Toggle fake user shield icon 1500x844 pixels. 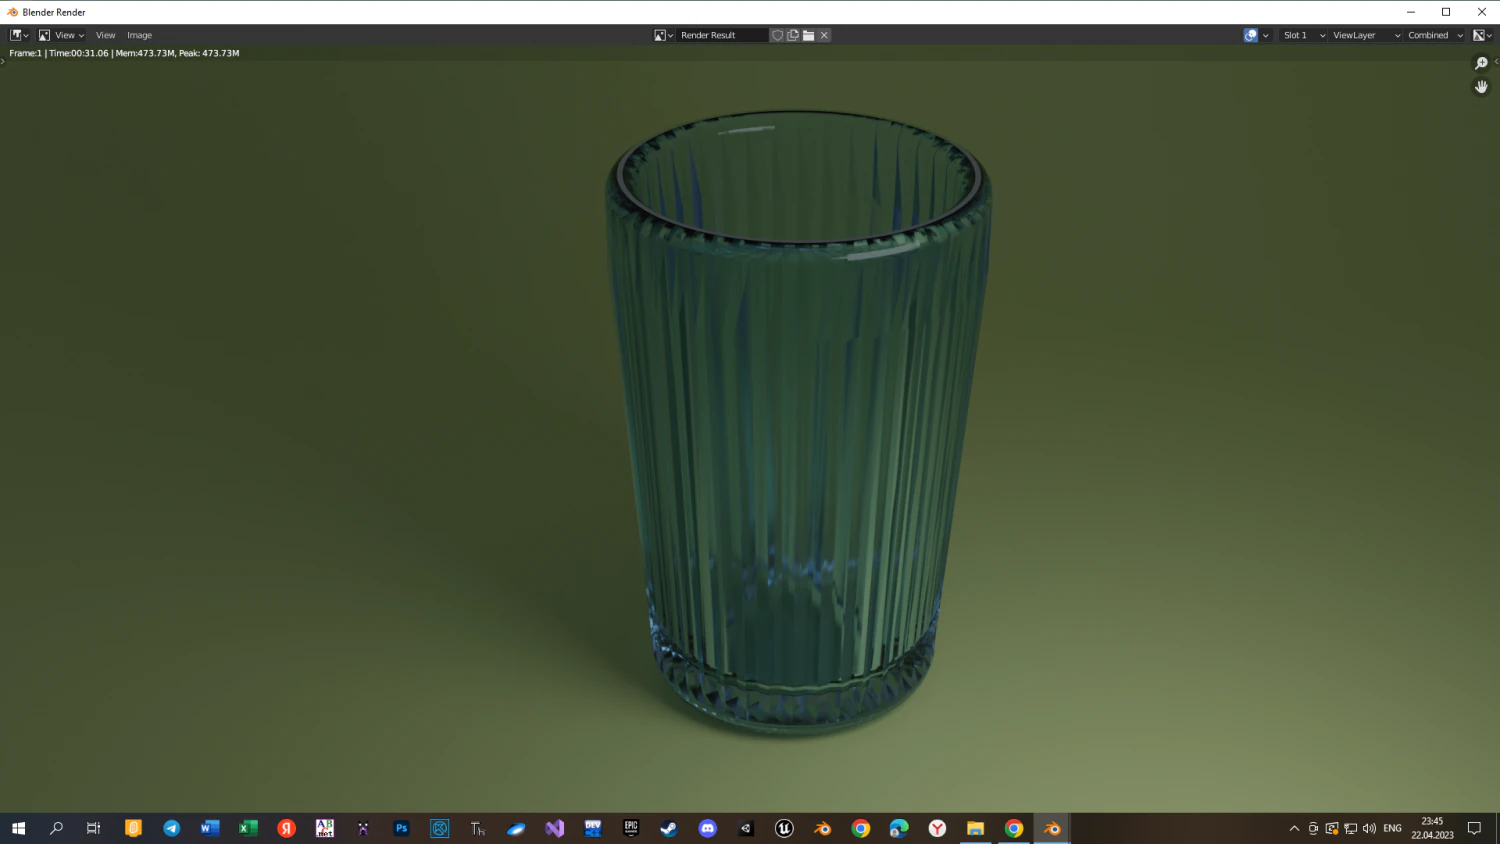point(777,35)
